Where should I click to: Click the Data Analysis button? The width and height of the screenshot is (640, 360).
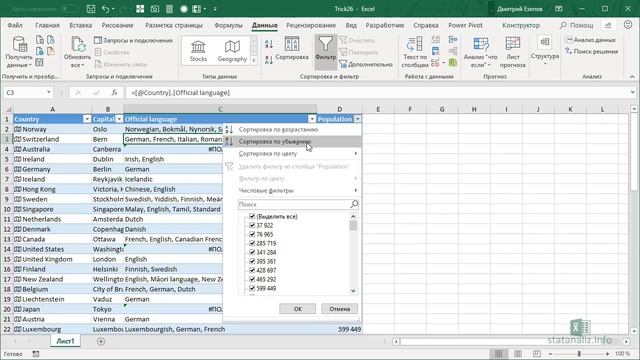590,40
